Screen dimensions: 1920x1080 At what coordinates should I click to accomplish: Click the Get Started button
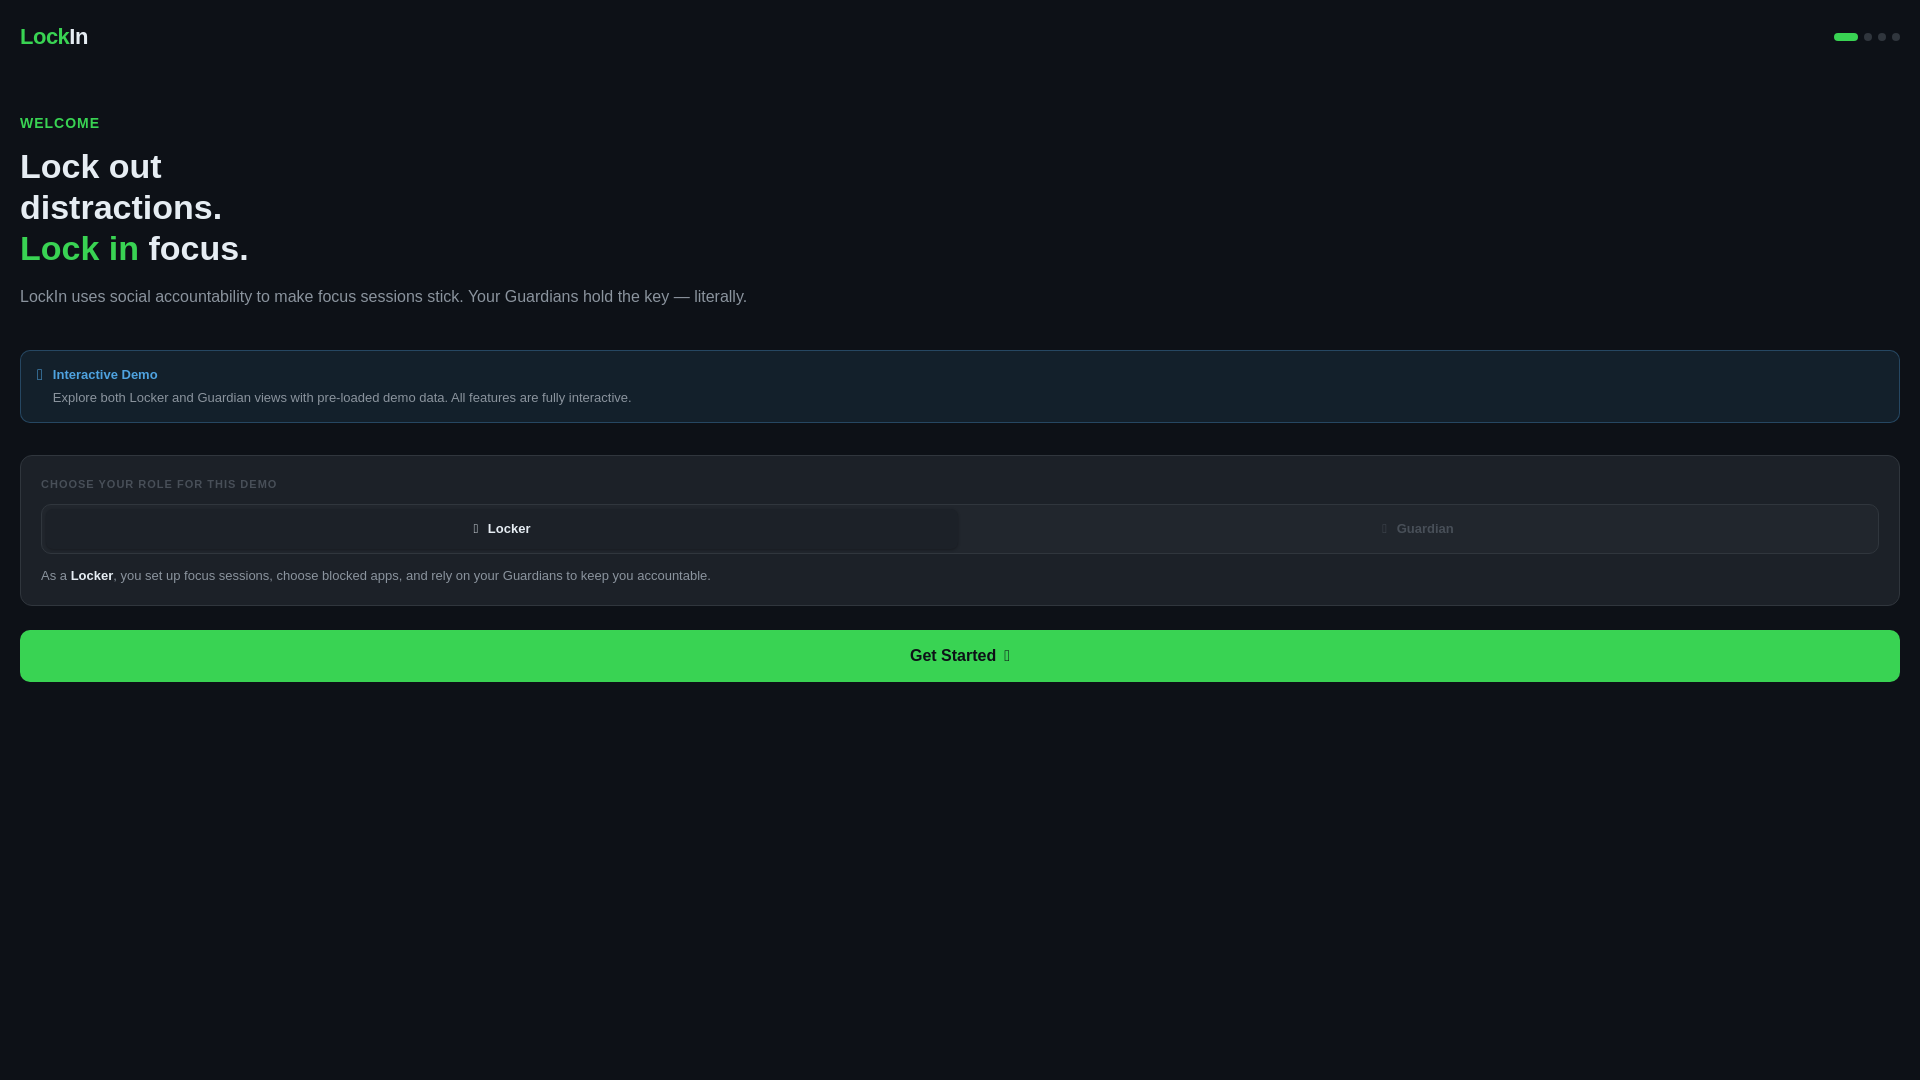point(960,656)
